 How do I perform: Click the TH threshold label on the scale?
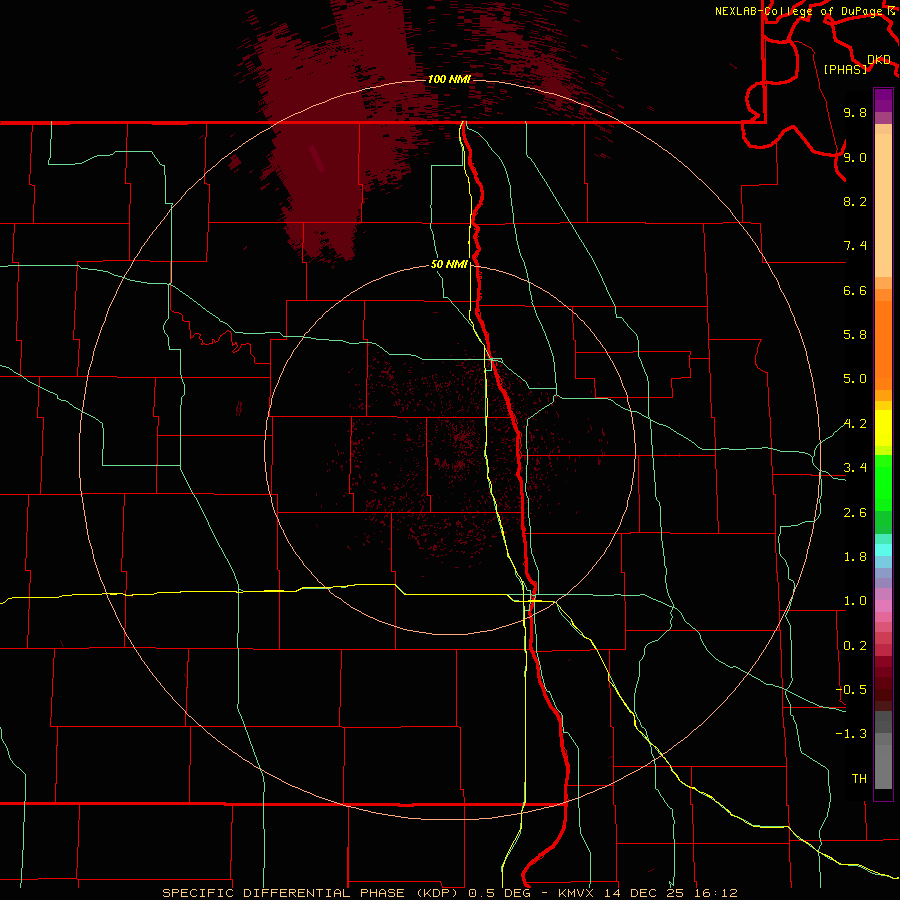[x=859, y=779]
